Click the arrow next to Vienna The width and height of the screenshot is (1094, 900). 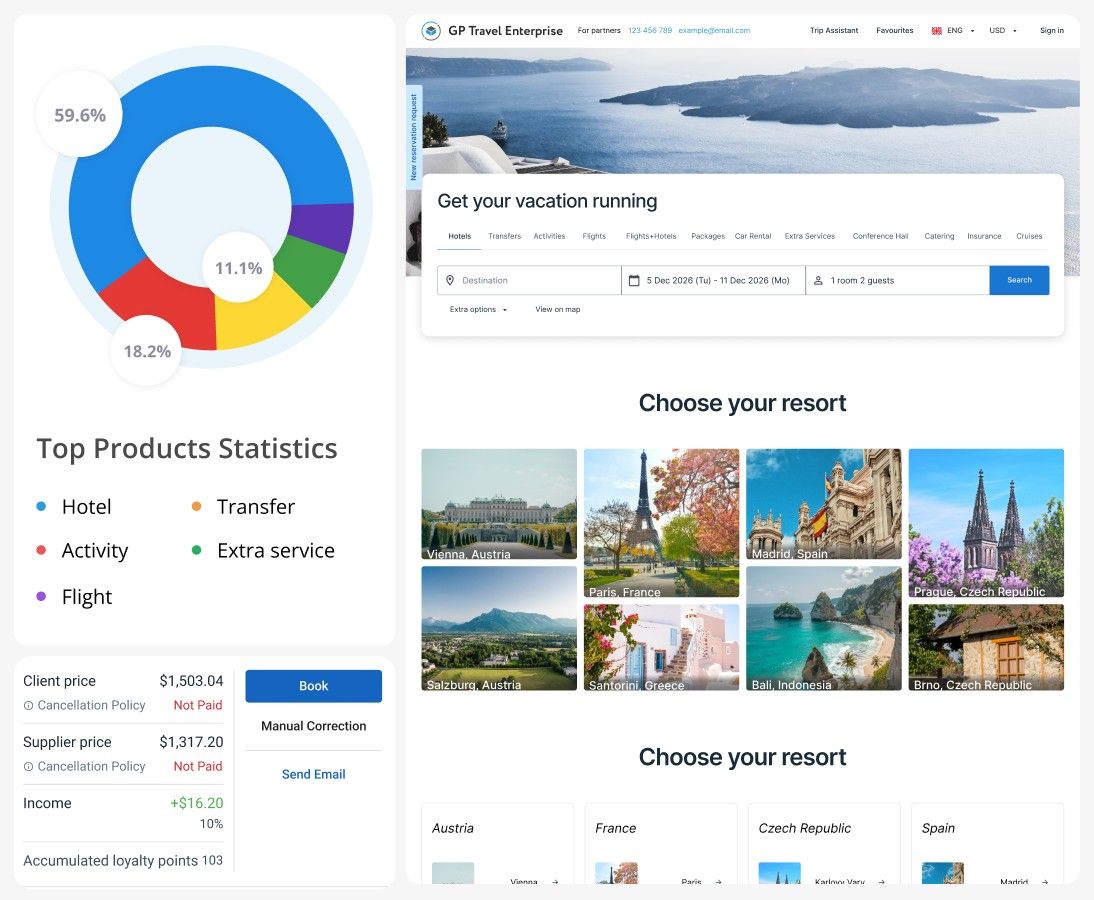555,882
